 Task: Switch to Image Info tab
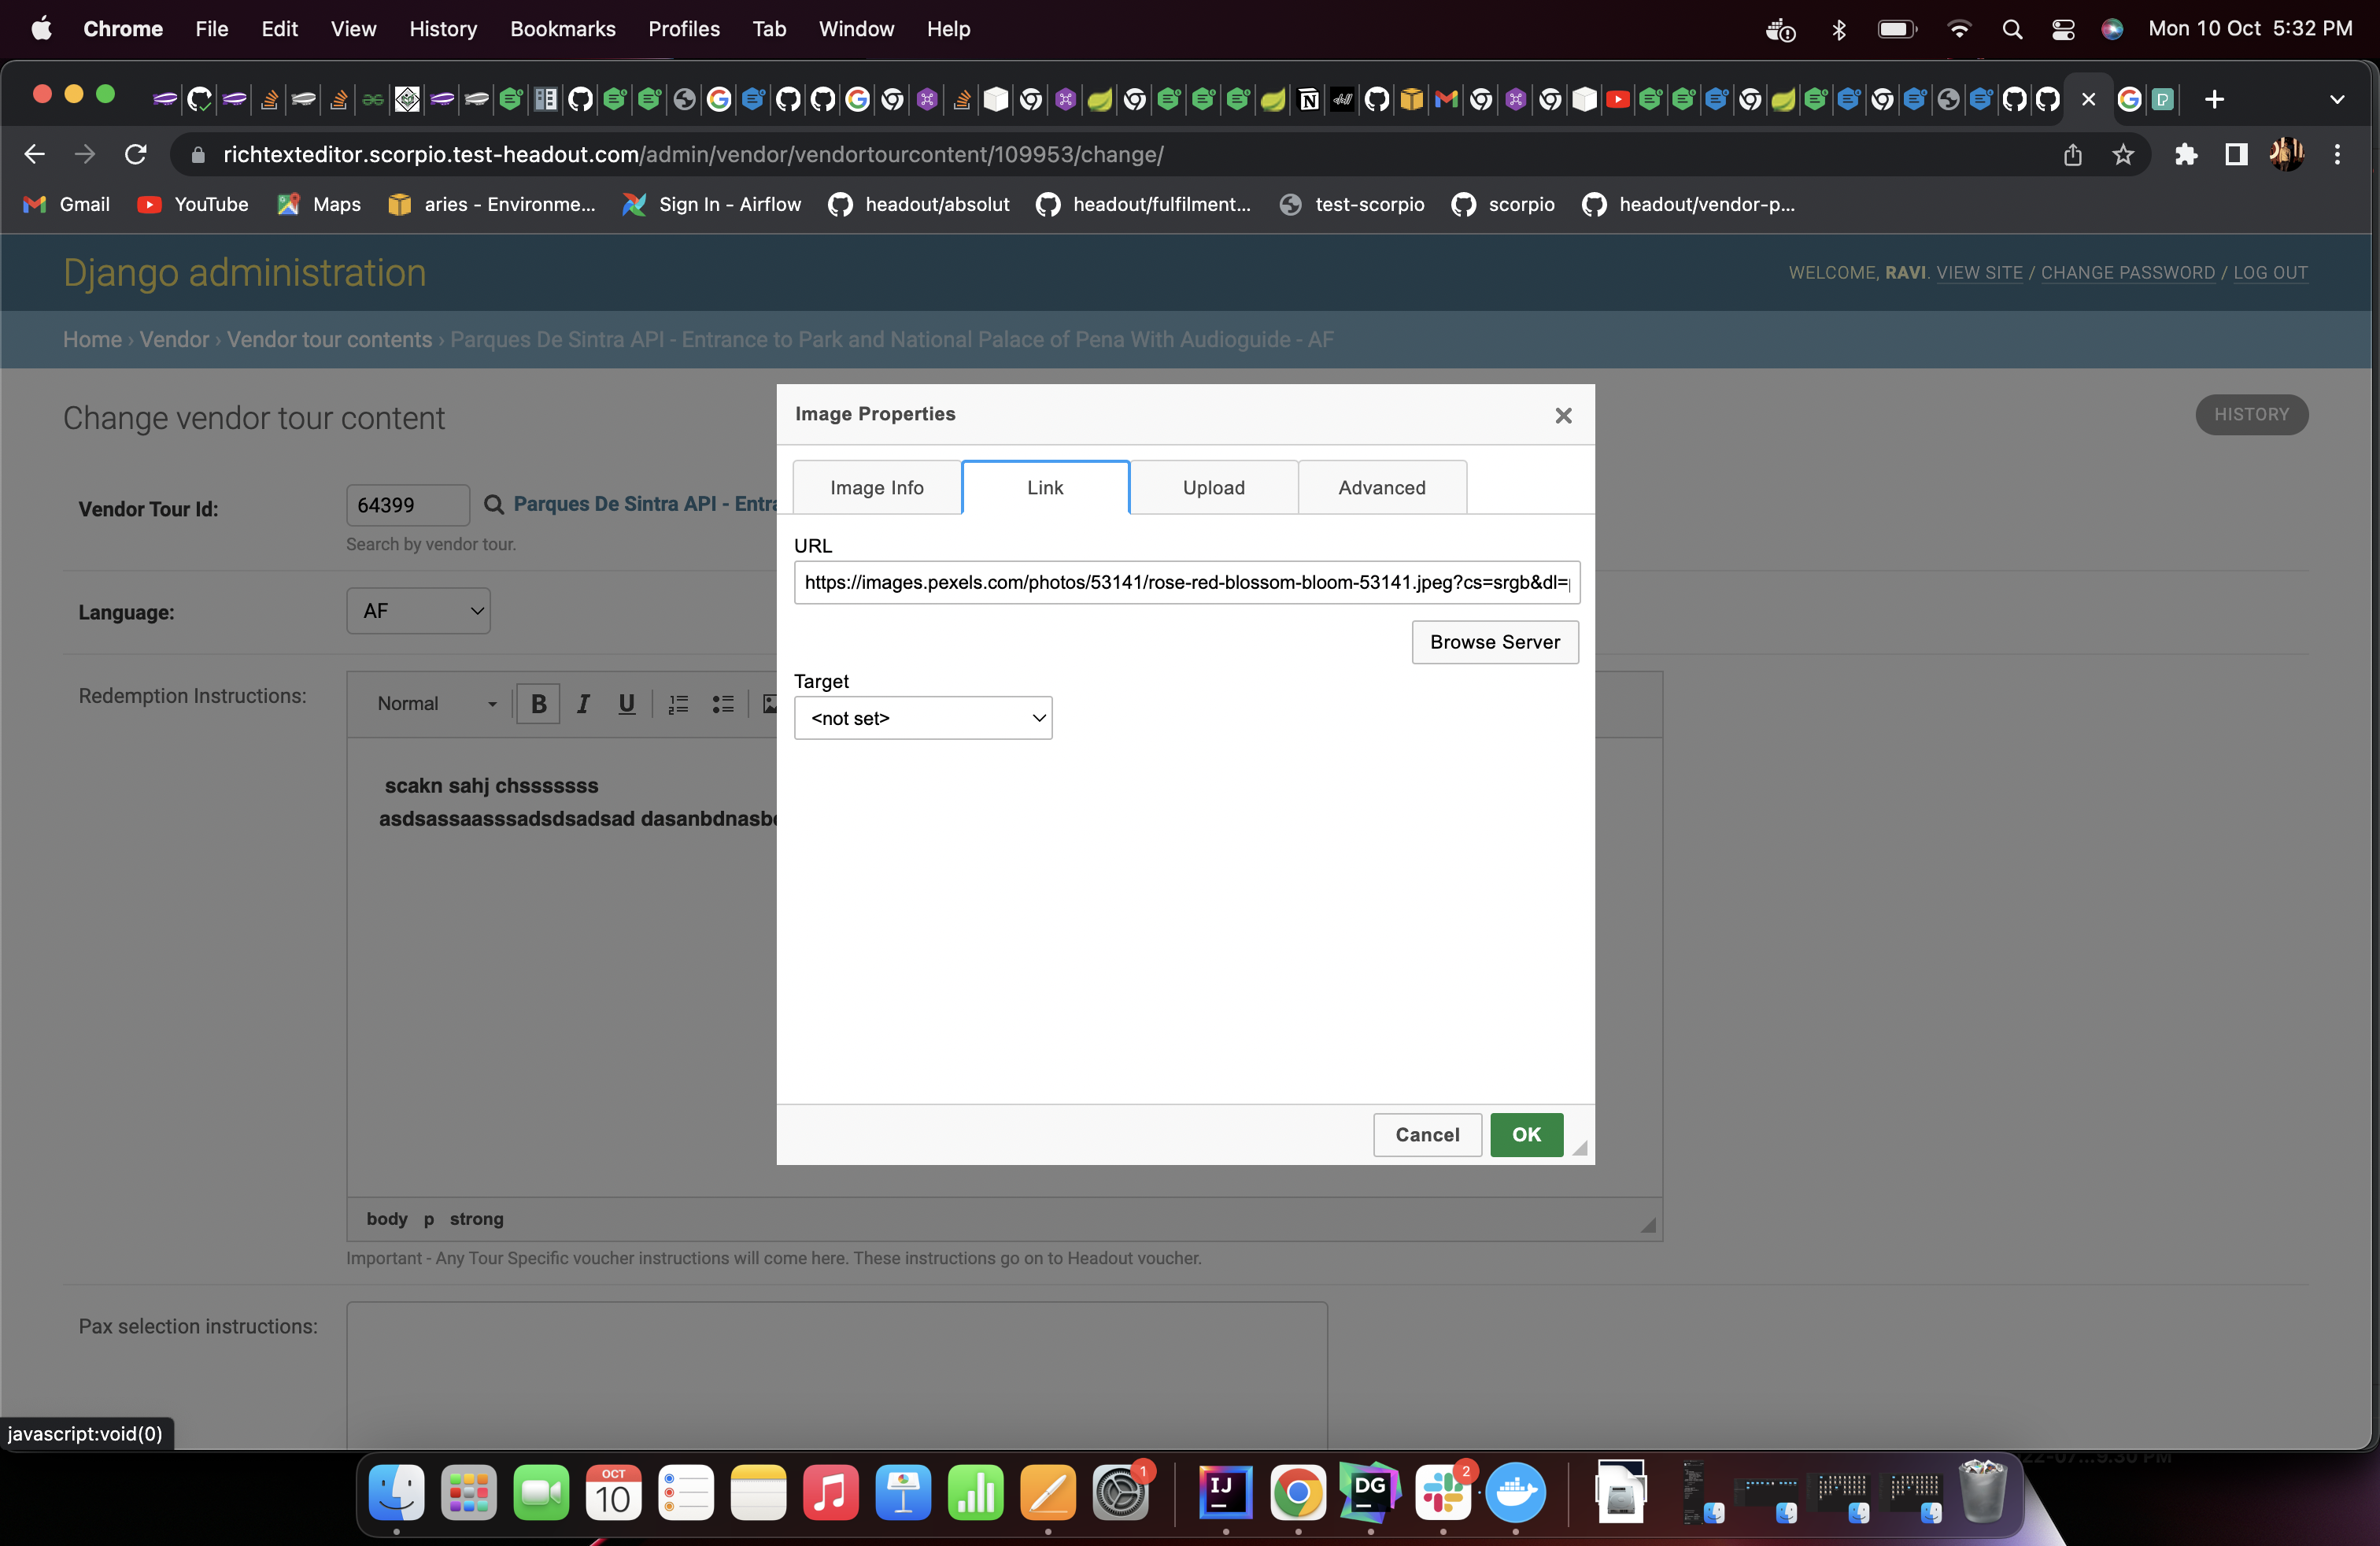877,487
